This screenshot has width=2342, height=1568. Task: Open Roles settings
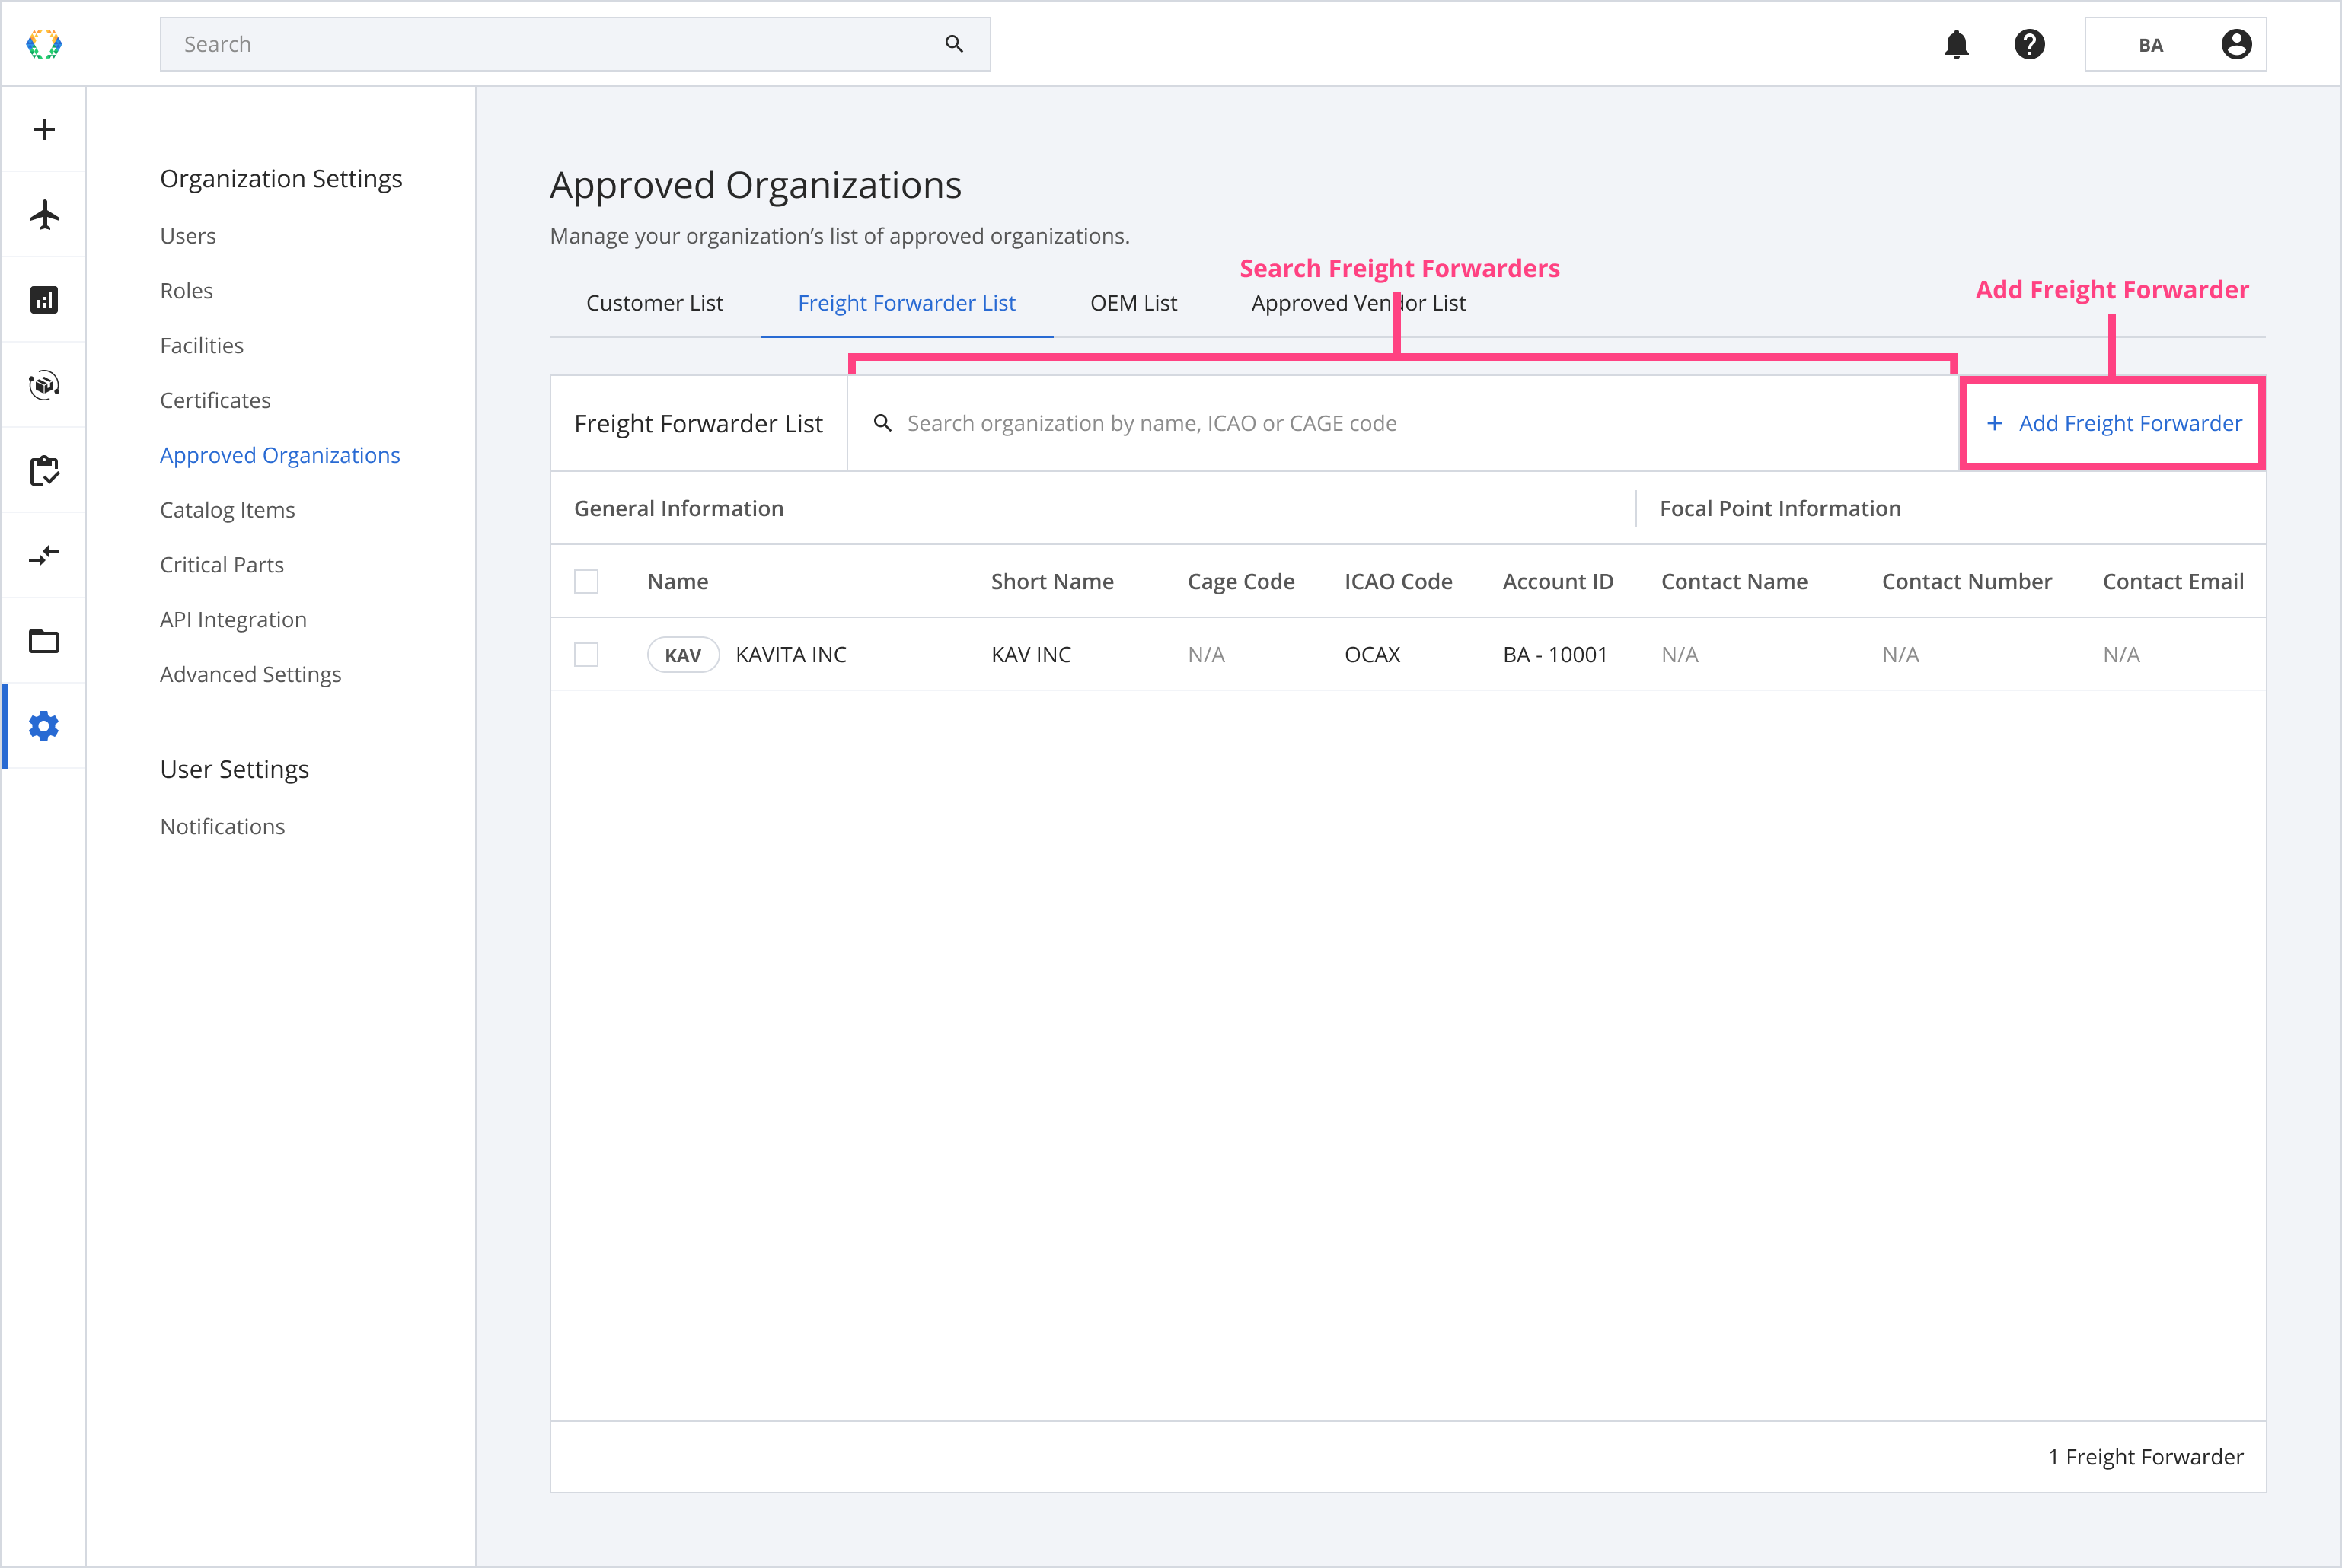coord(186,291)
